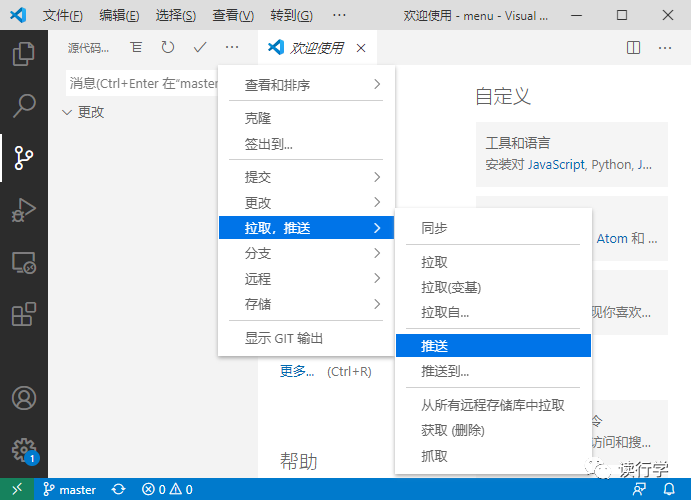Open editor more actions ellipsis
The height and width of the screenshot is (500, 691).
click(665, 48)
